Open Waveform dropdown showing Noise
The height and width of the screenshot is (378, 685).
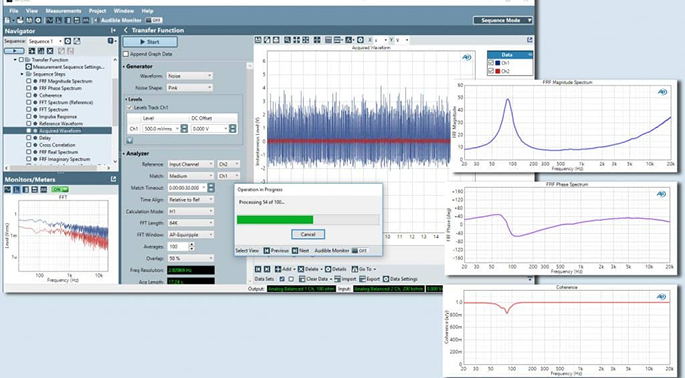pyautogui.click(x=190, y=76)
